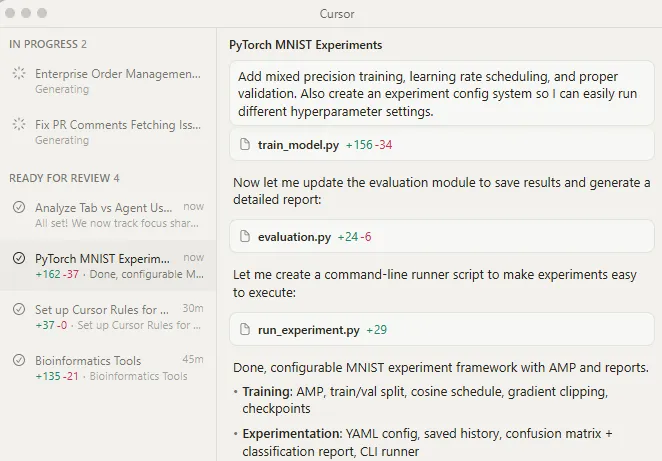Collapse the In Progress section header
Viewport: 662px width, 461px height.
48,44
